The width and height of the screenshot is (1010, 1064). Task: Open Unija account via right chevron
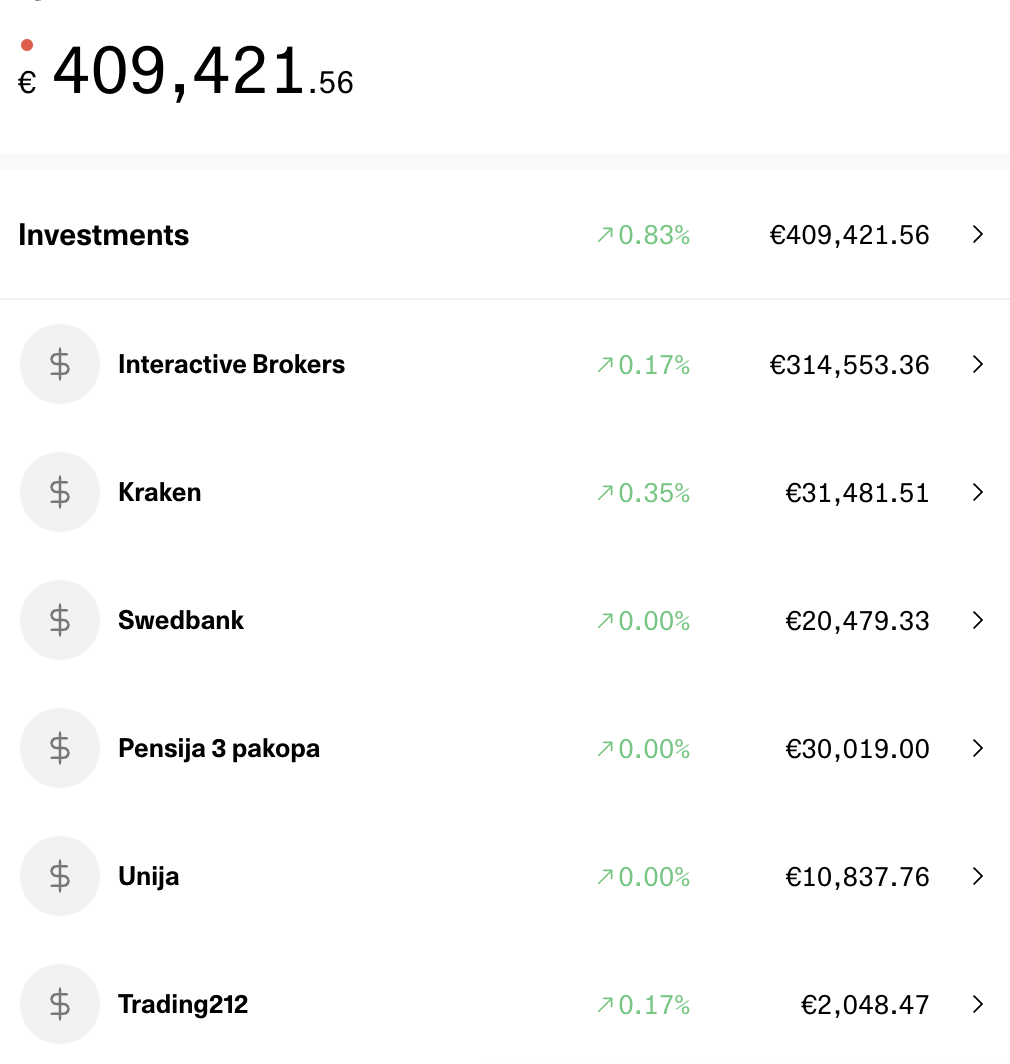coord(977,876)
